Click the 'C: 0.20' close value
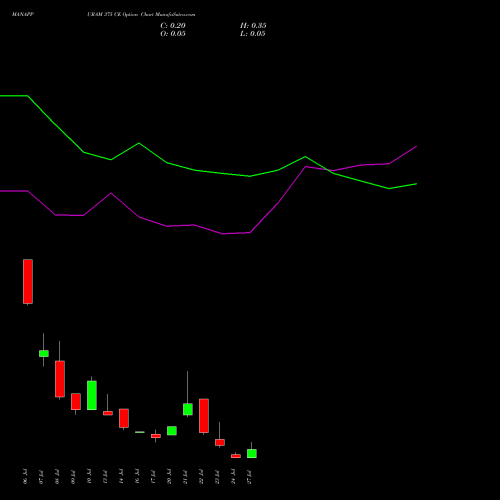The image size is (500, 500). [173, 26]
